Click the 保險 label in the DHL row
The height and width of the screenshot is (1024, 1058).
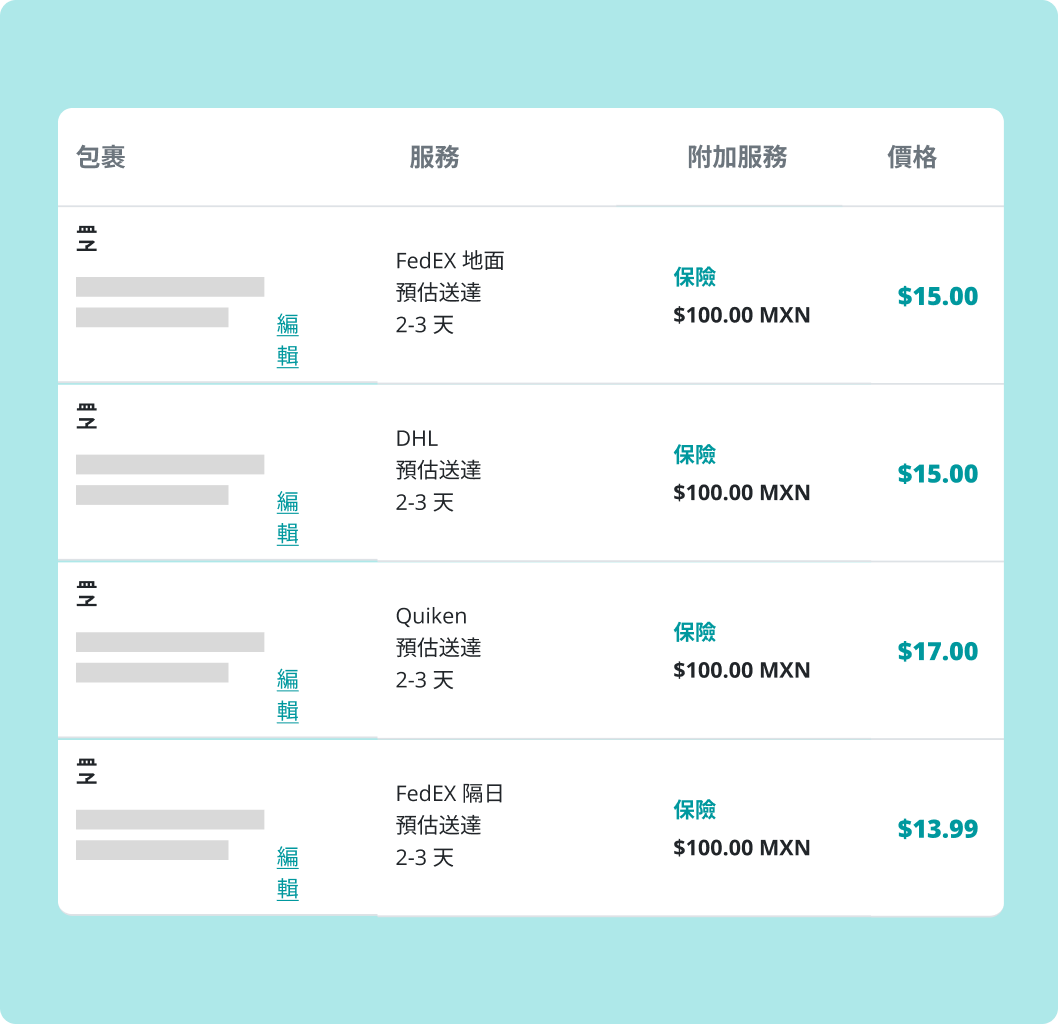point(695,455)
